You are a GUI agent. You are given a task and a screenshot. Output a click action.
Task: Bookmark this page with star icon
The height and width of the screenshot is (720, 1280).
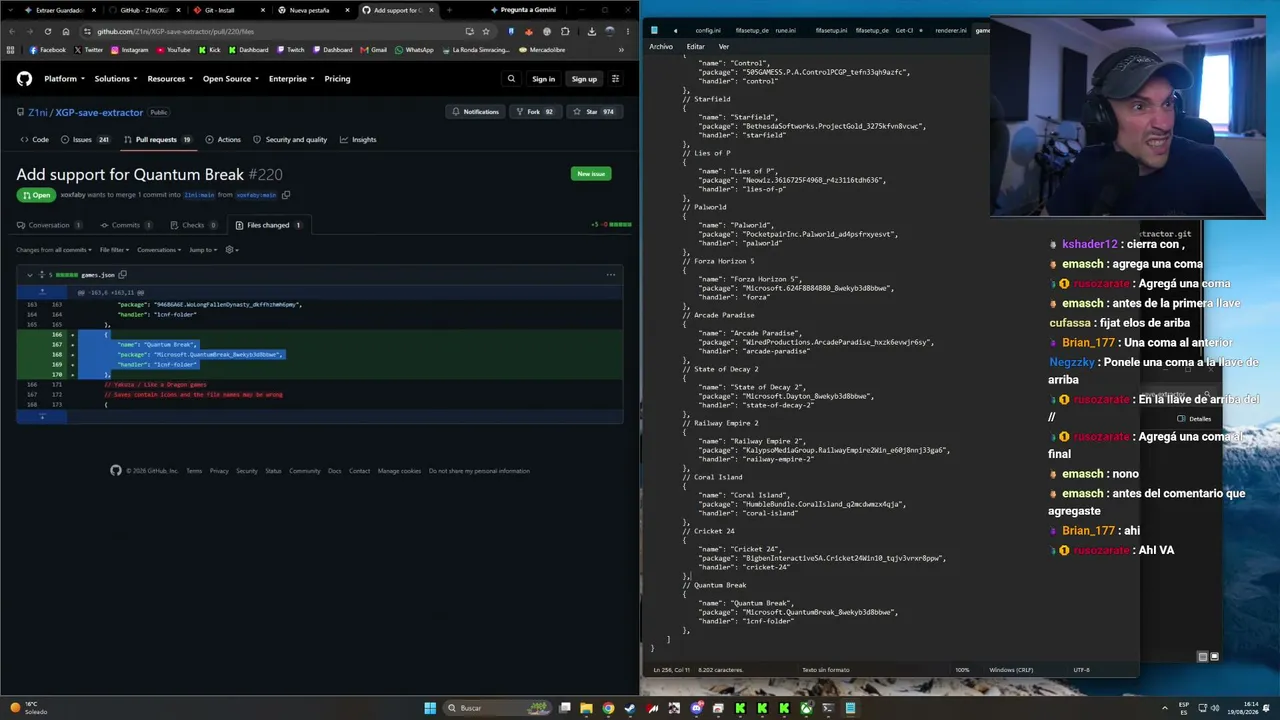tap(486, 31)
